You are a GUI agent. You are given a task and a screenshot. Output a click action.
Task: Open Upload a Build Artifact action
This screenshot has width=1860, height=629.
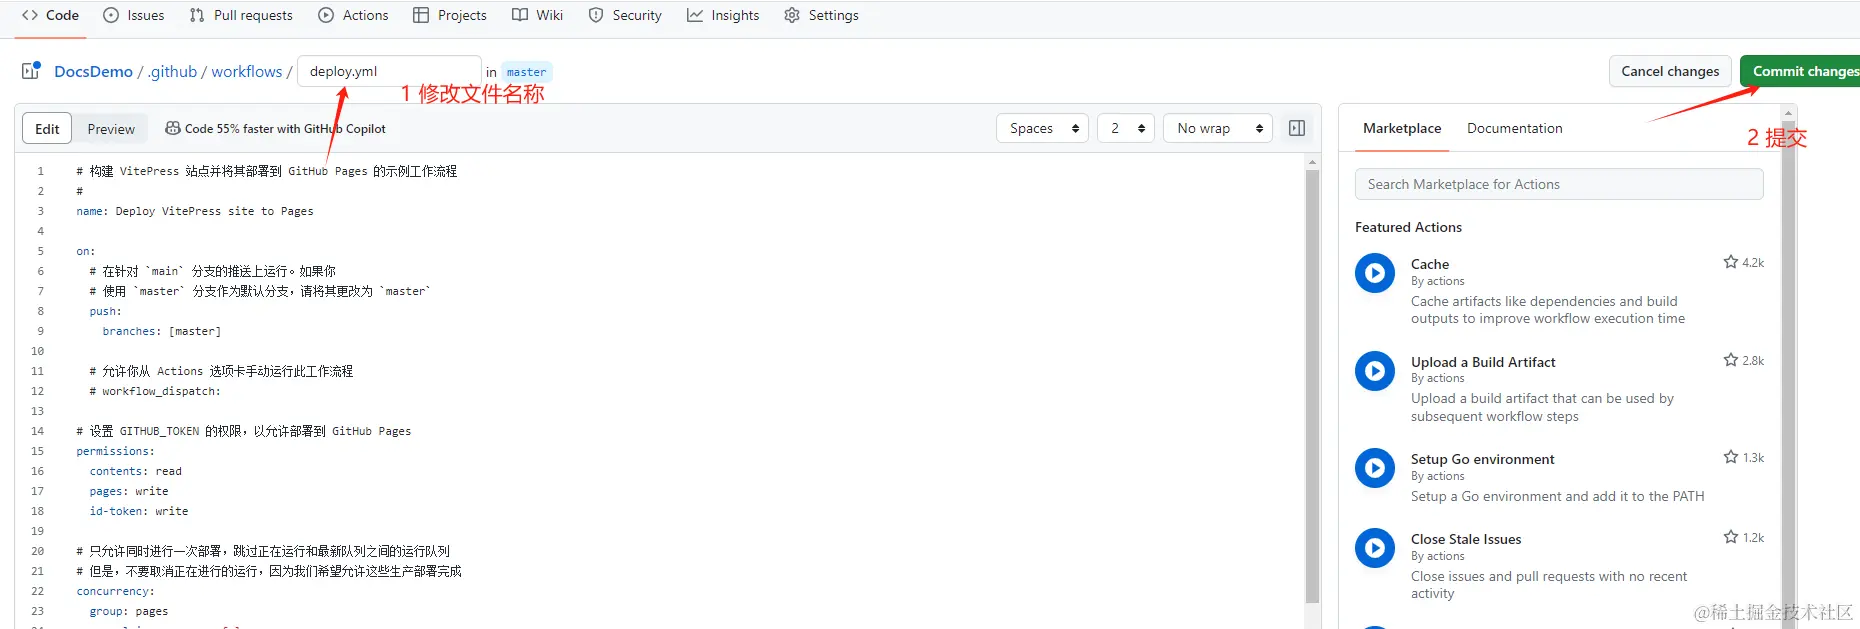[1483, 362]
